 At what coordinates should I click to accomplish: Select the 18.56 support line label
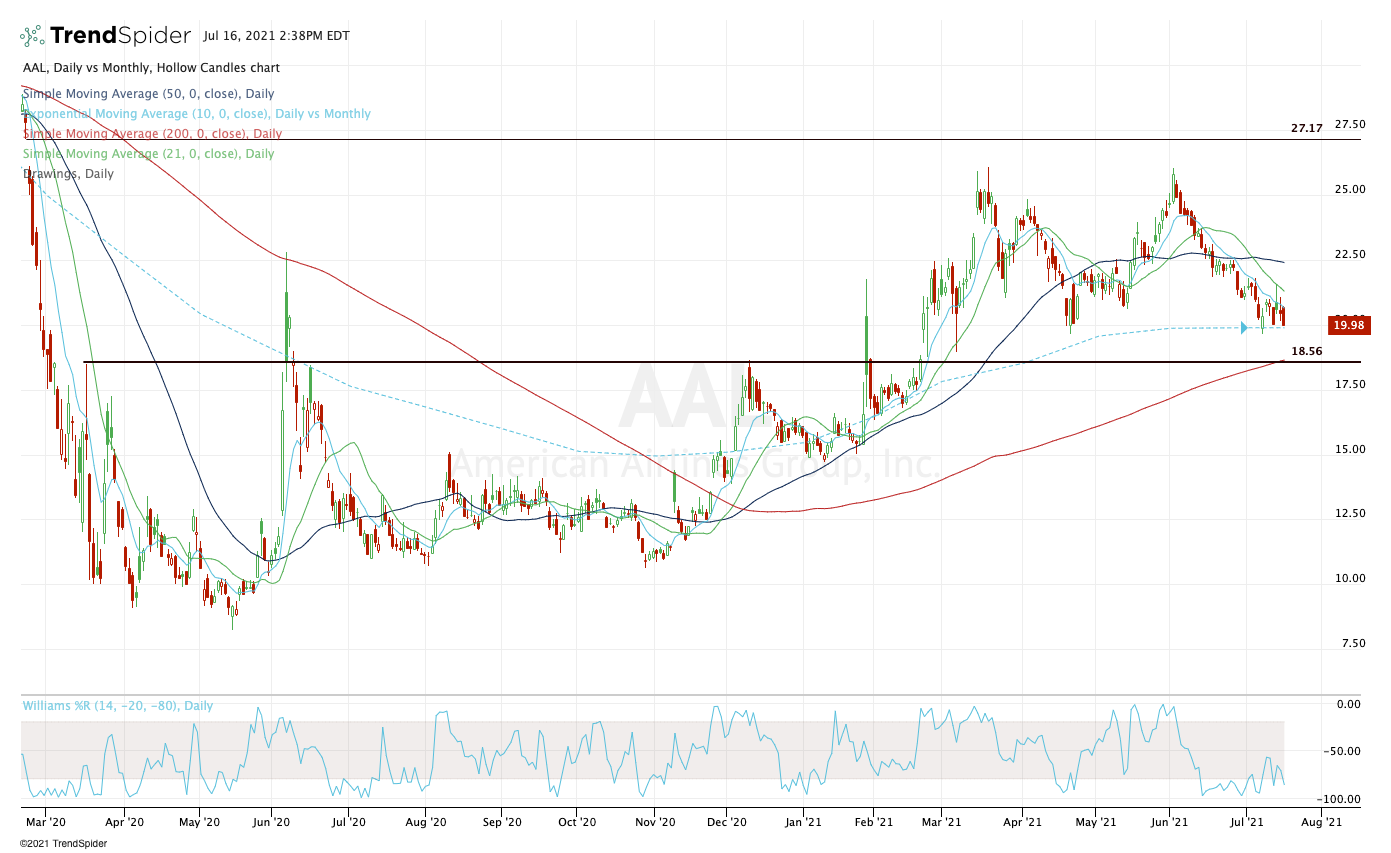[1308, 352]
